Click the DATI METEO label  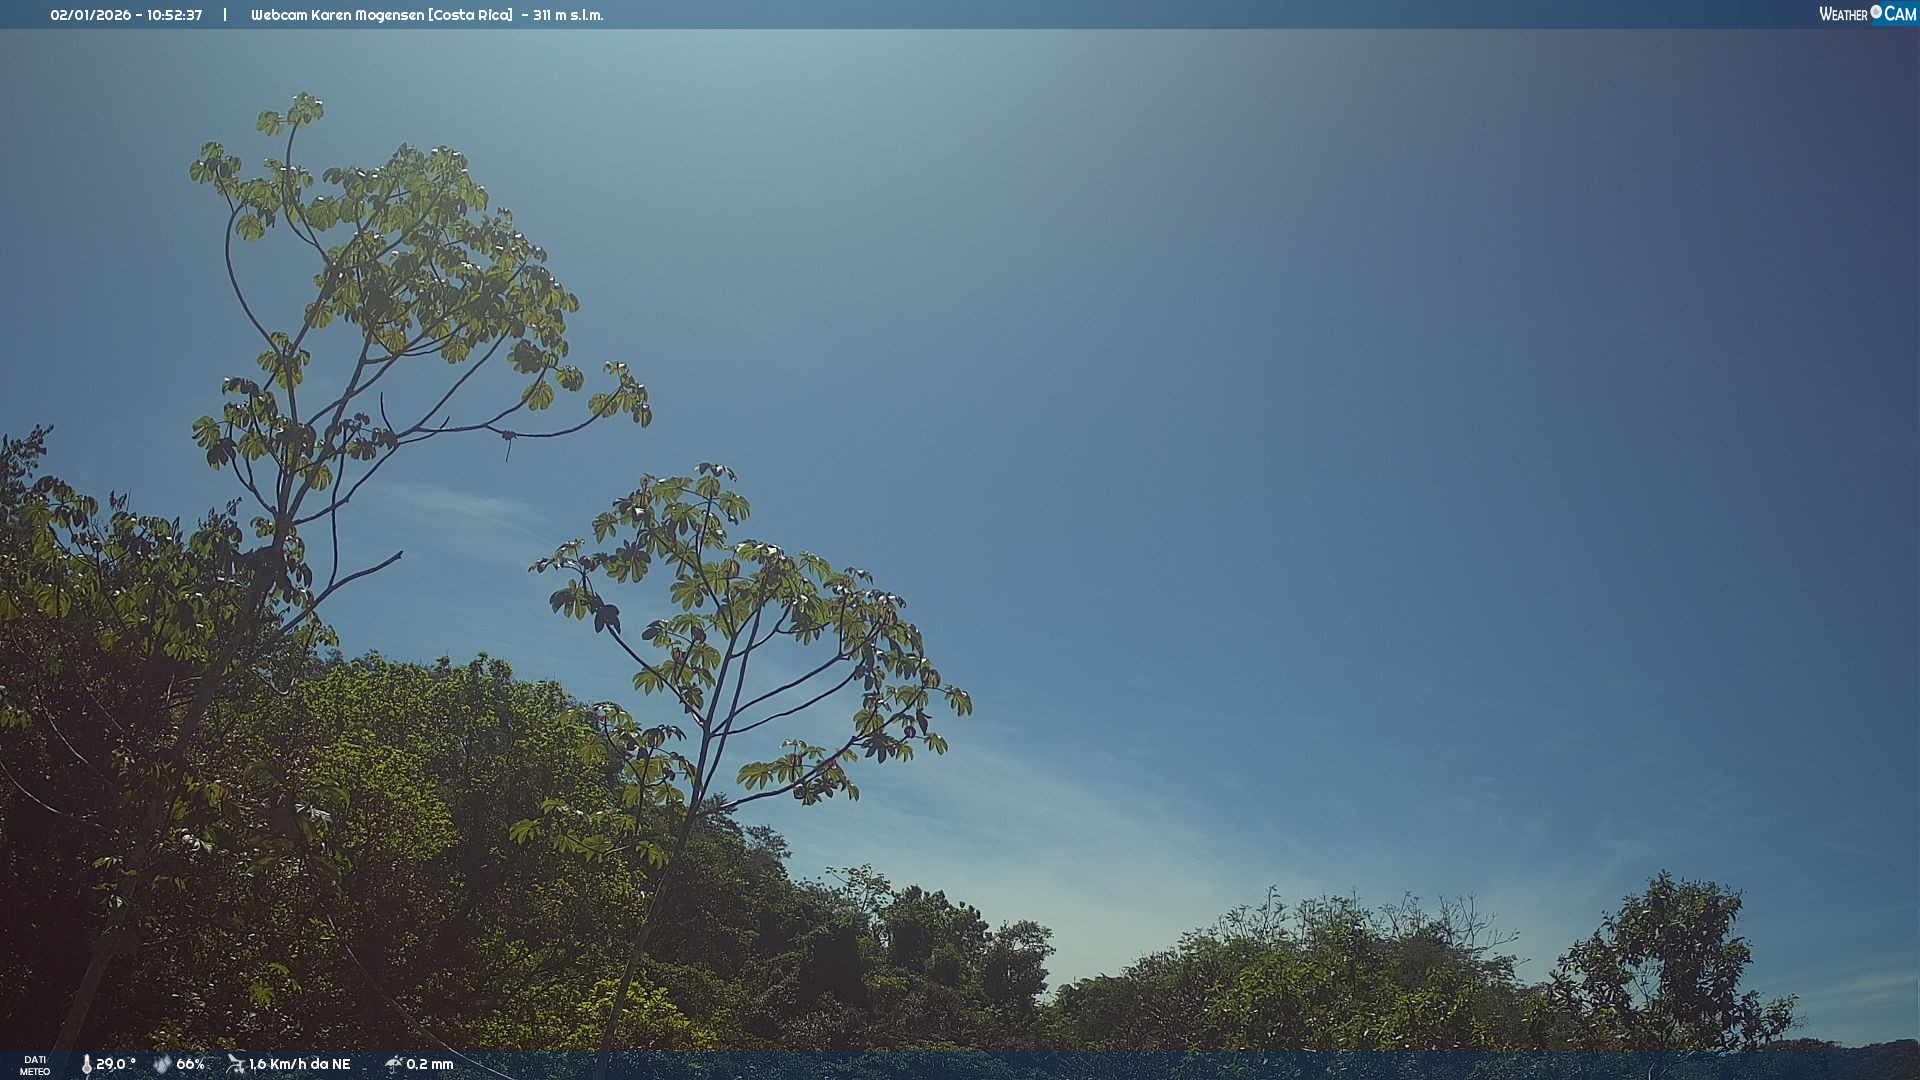point(35,1065)
